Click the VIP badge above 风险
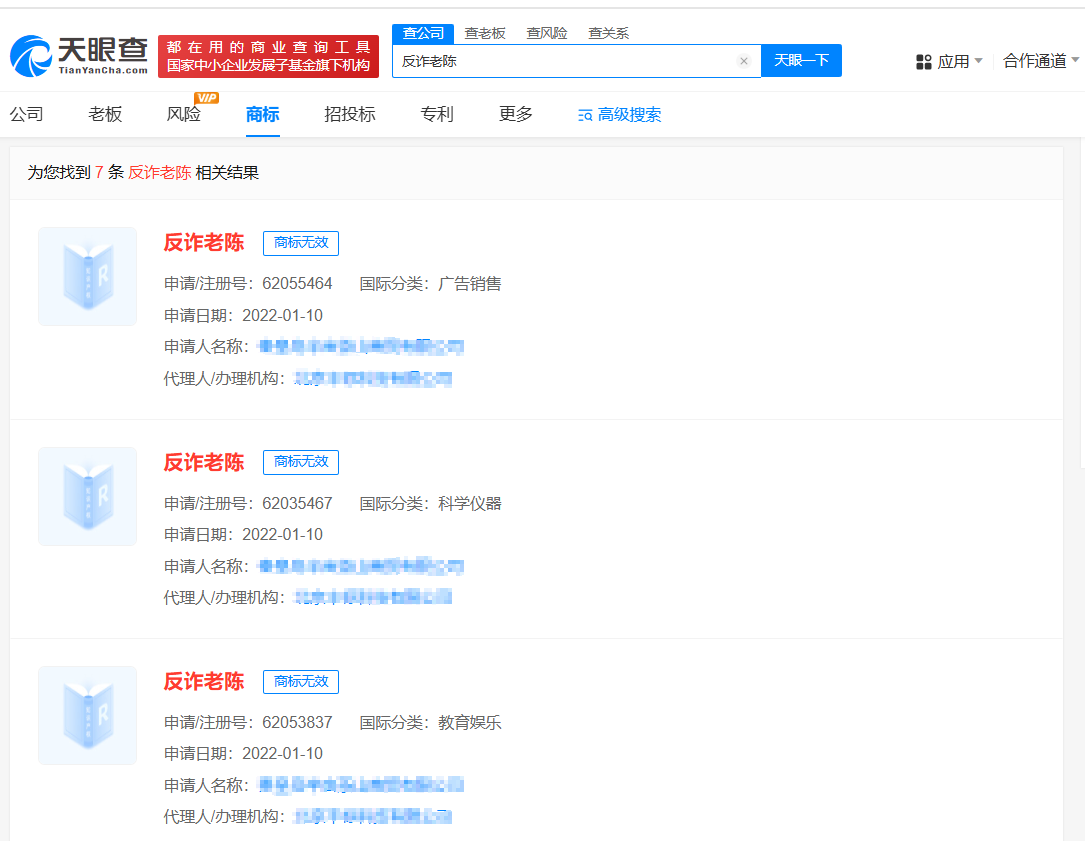This screenshot has height=841, width=1085. 206,98
